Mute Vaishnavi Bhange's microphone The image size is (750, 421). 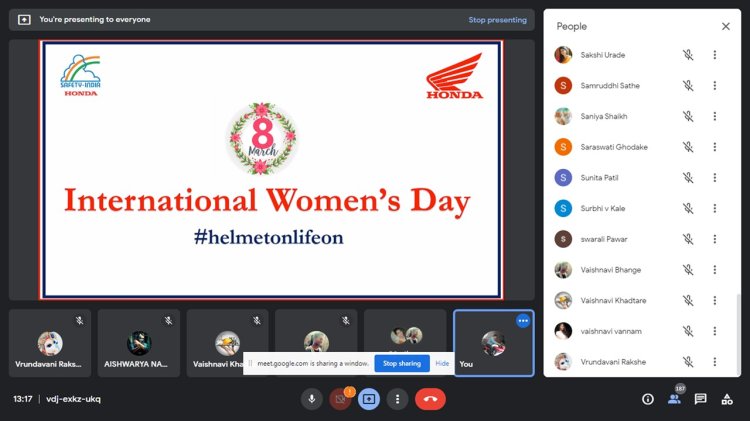(688, 270)
